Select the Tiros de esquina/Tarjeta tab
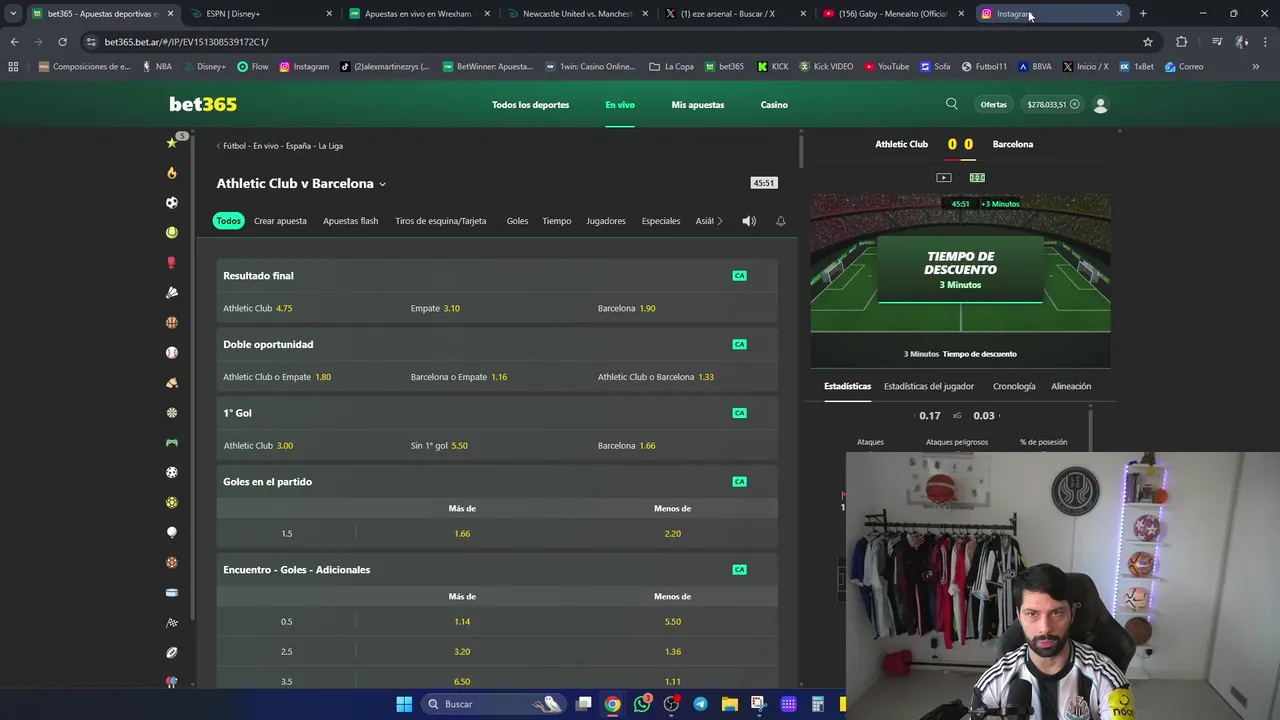This screenshot has width=1280, height=720. (440, 221)
